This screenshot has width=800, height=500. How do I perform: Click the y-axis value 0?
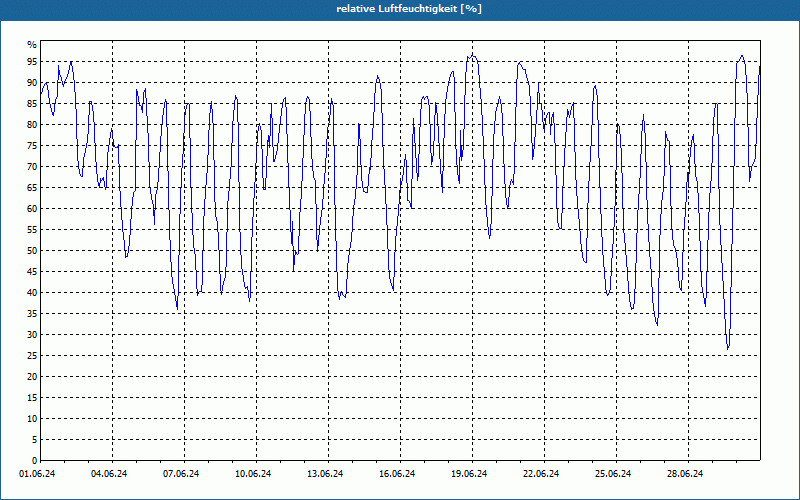35,461
